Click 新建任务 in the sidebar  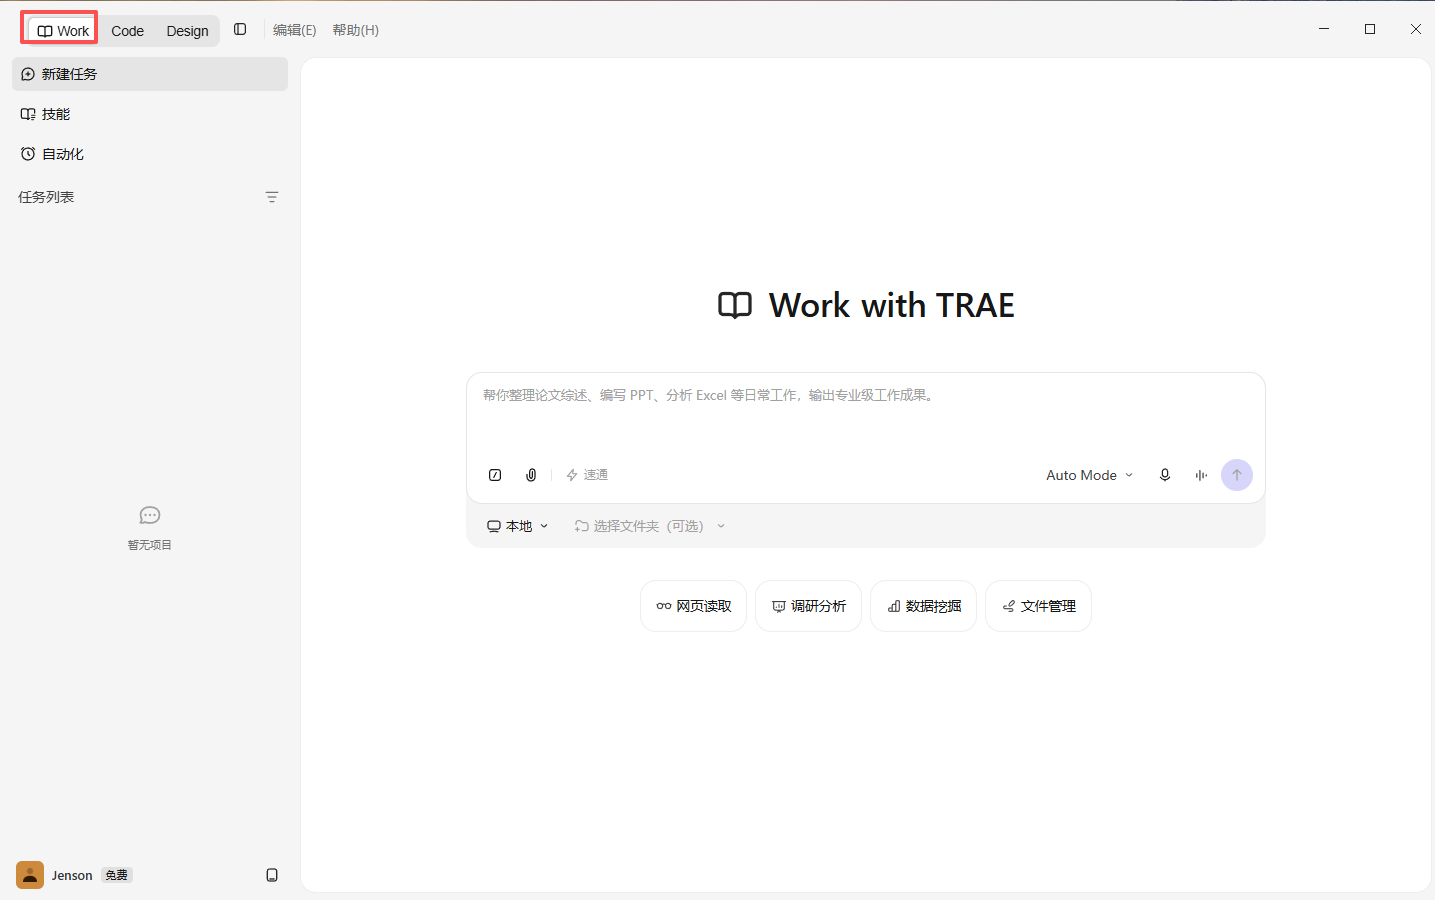(150, 74)
